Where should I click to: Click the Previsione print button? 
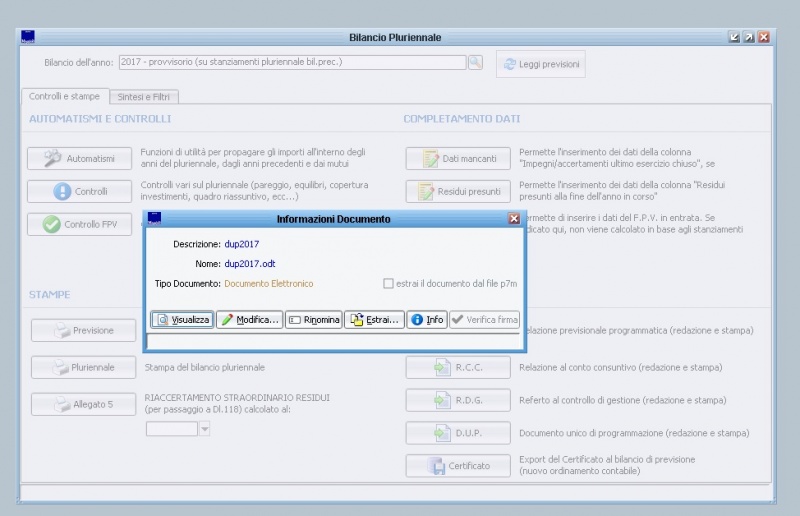click(84, 330)
